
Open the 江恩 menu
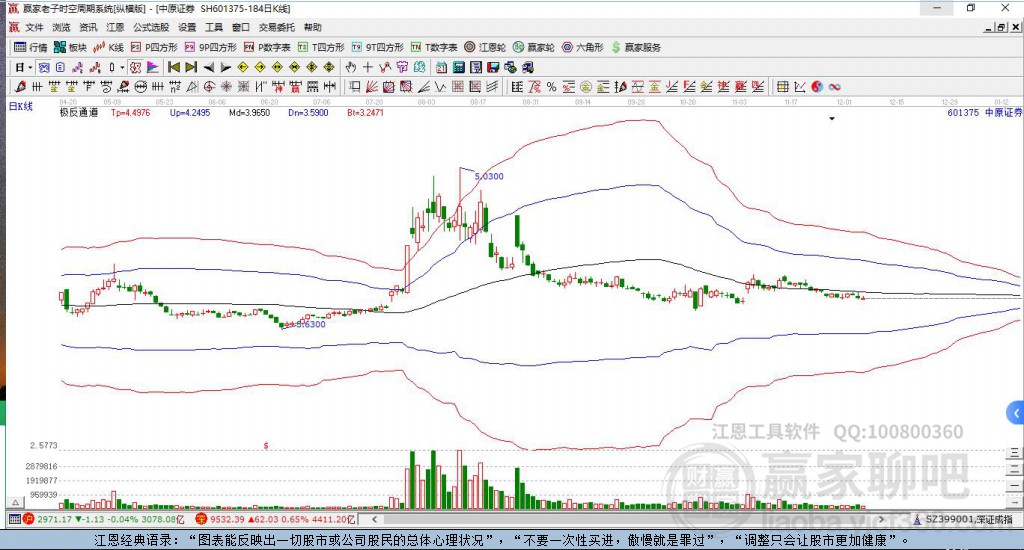(115, 27)
